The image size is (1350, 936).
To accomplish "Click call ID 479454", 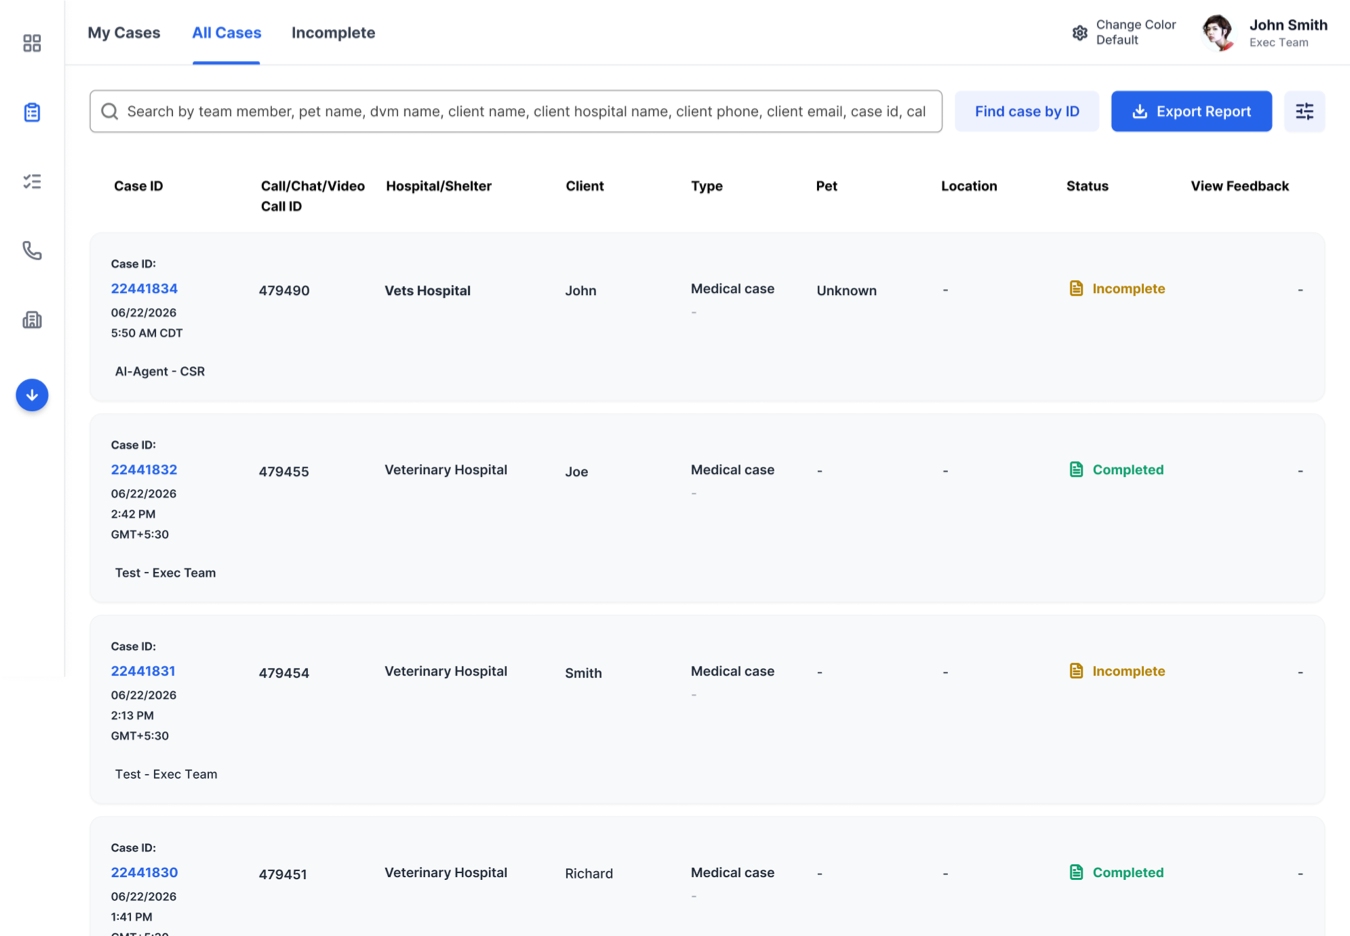I will pyautogui.click(x=284, y=673).
